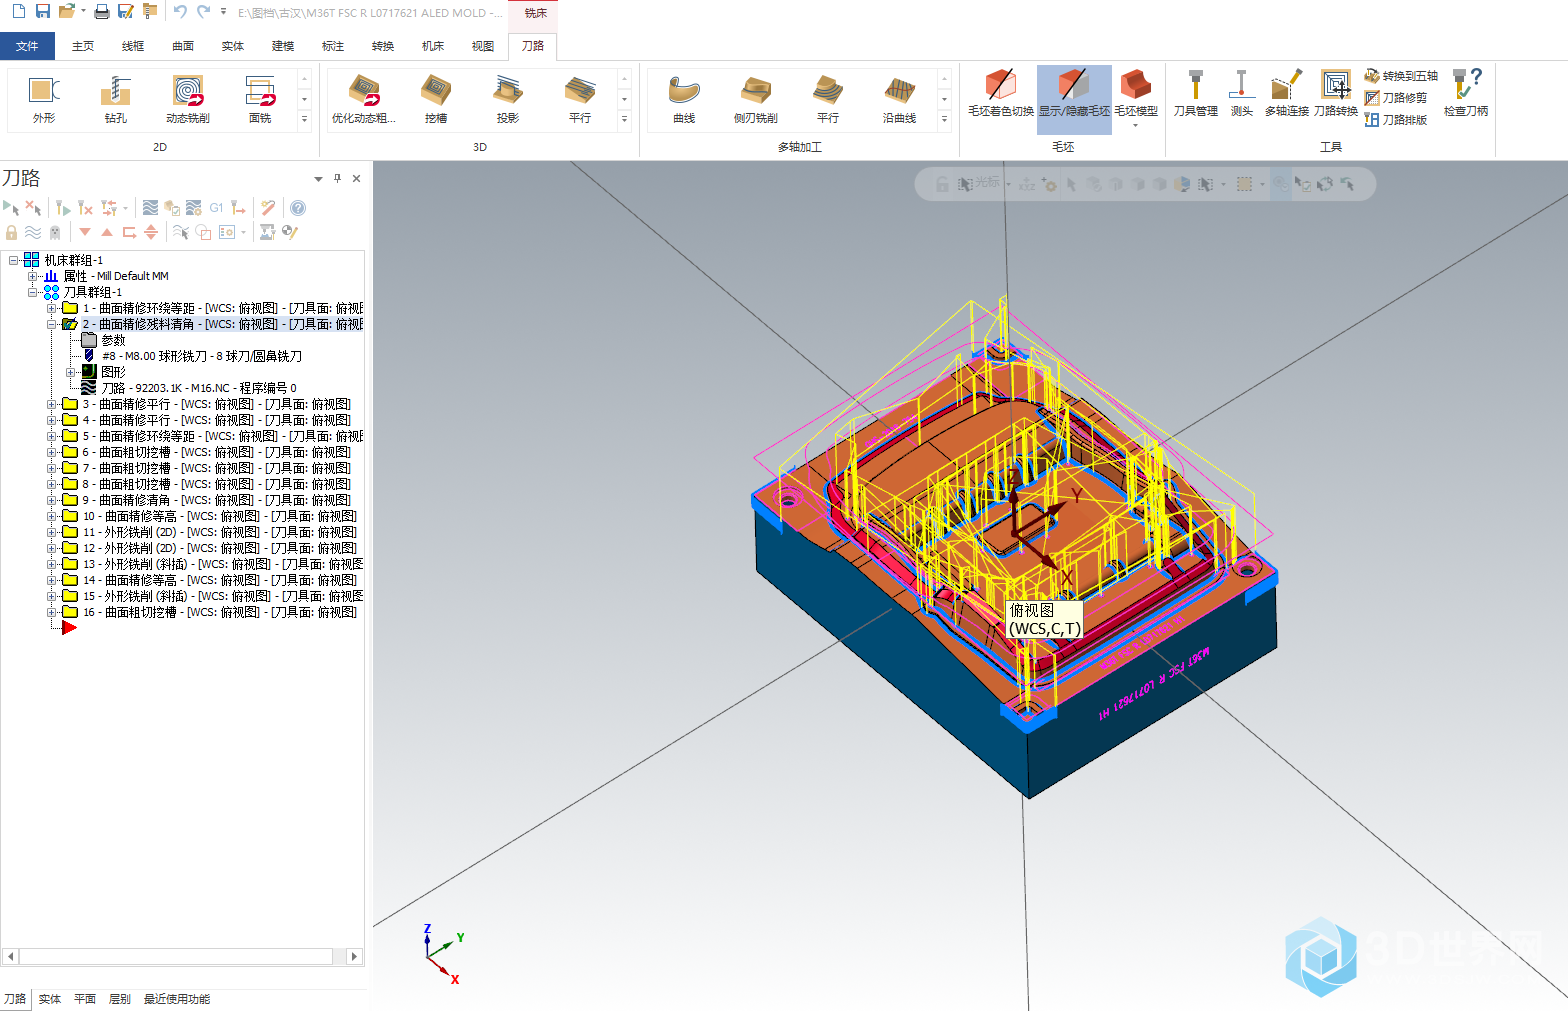This screenshot has height=1011, width=1568.
Task: Switch to the 曲面 ribbon tab
Action: point(183,46)
